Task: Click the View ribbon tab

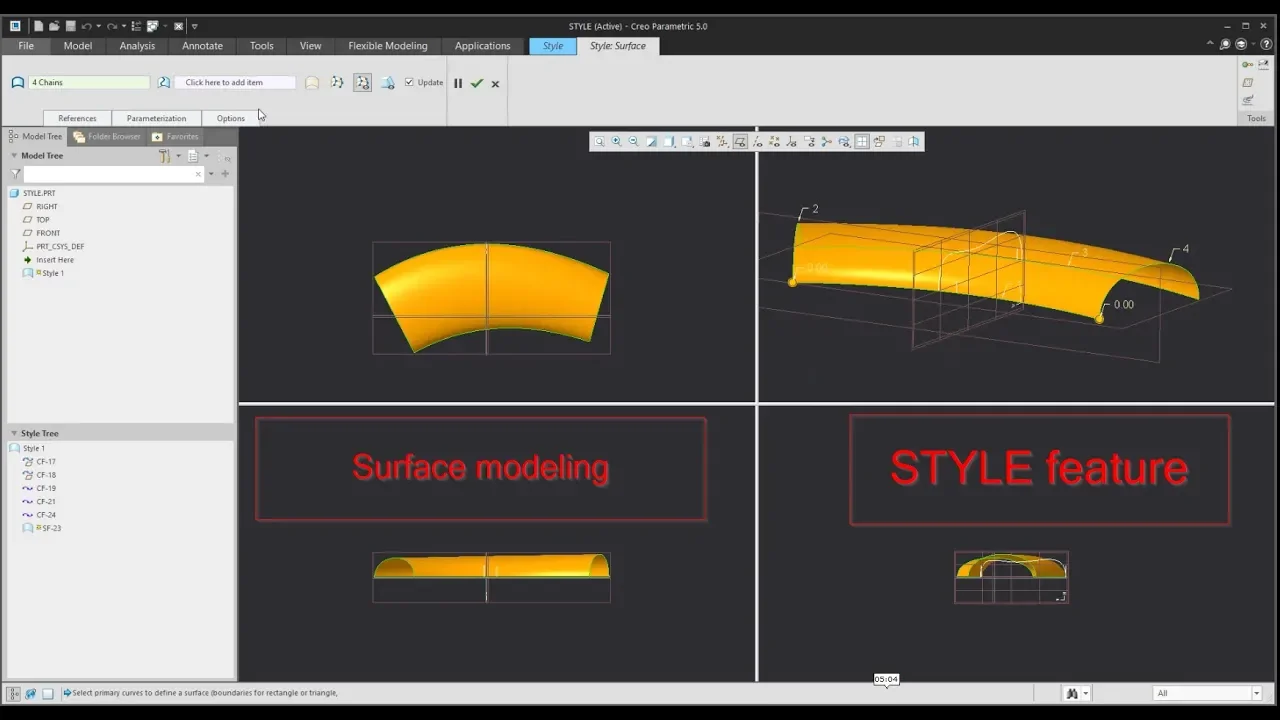Action: coord(311,46)
